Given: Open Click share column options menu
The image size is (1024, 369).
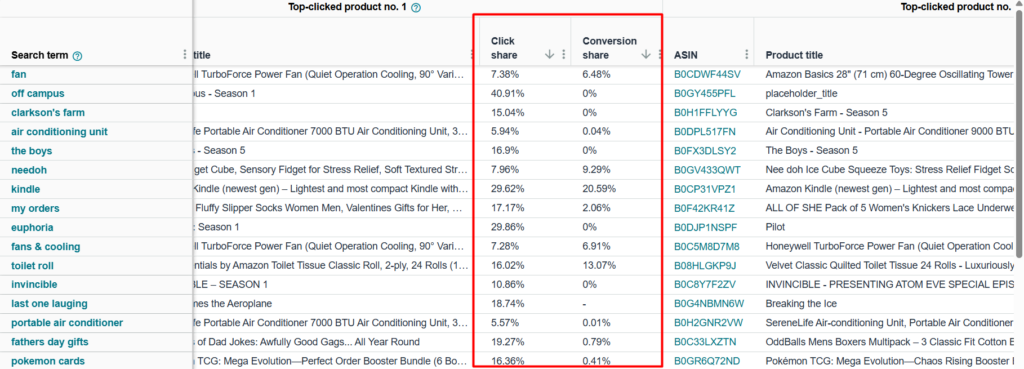Looking at the screenshot, I should pyautogui.click(x=564, y=55).
